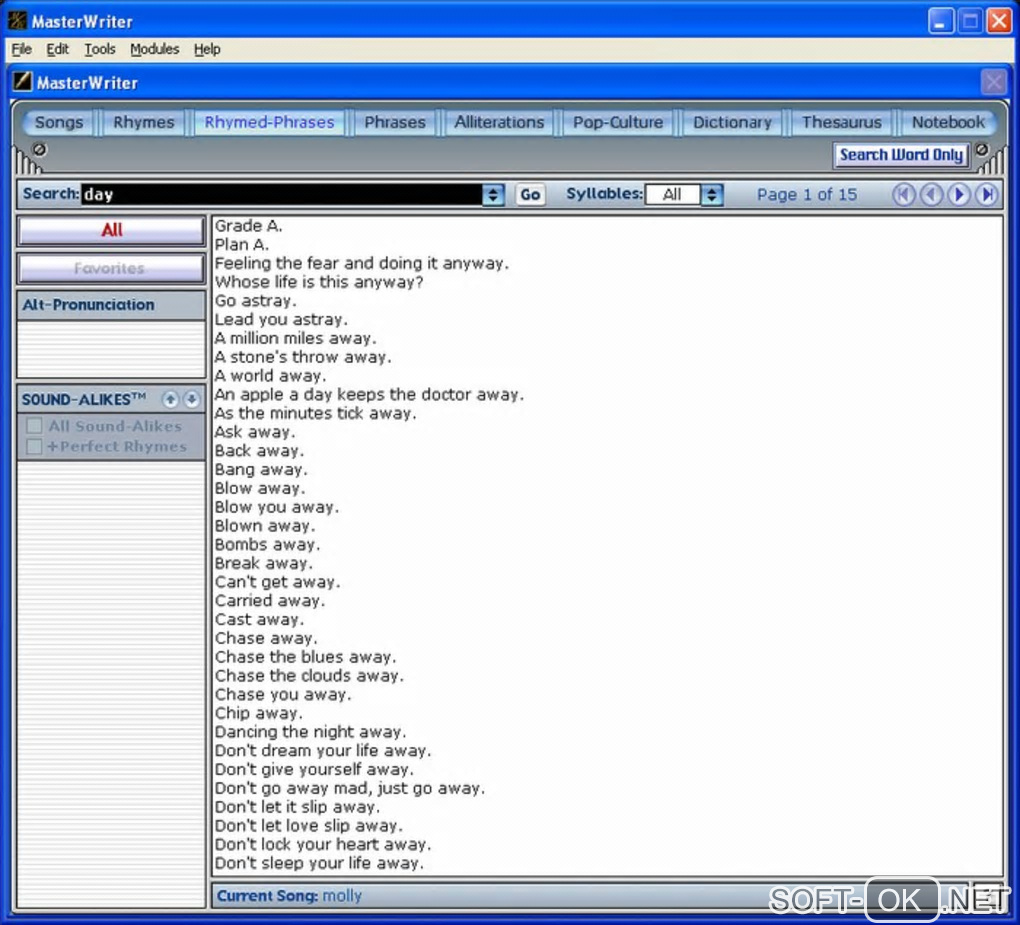Viewport: 1020px width, 925px height.
Task: Open the Tools menu
Action: point(100,49)
